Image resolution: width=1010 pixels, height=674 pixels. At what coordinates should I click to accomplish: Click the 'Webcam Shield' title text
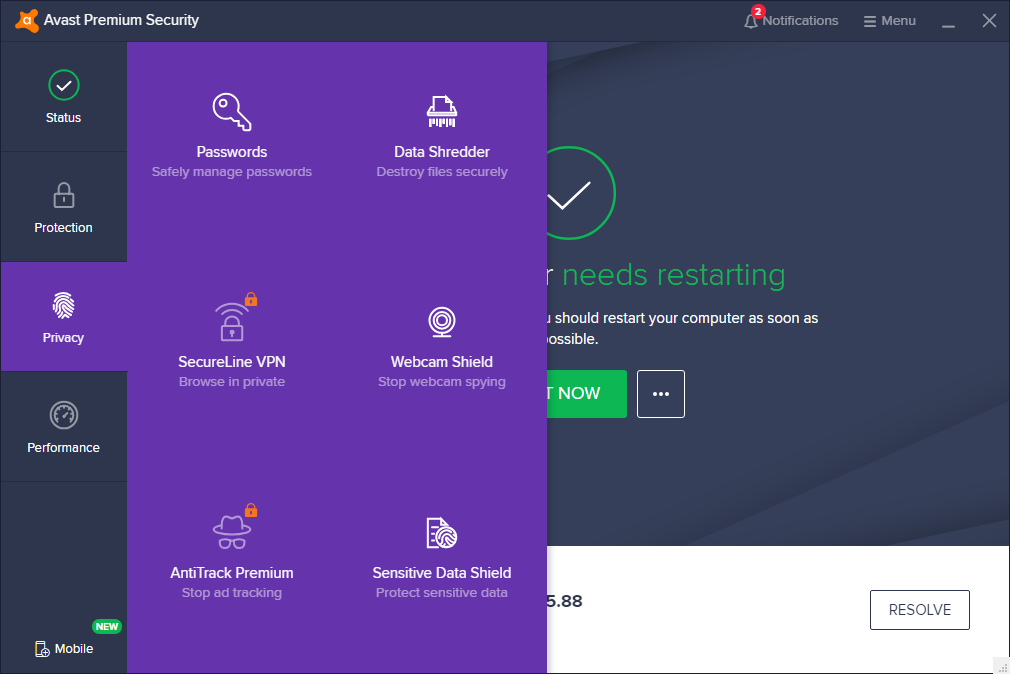coord(442,362)
